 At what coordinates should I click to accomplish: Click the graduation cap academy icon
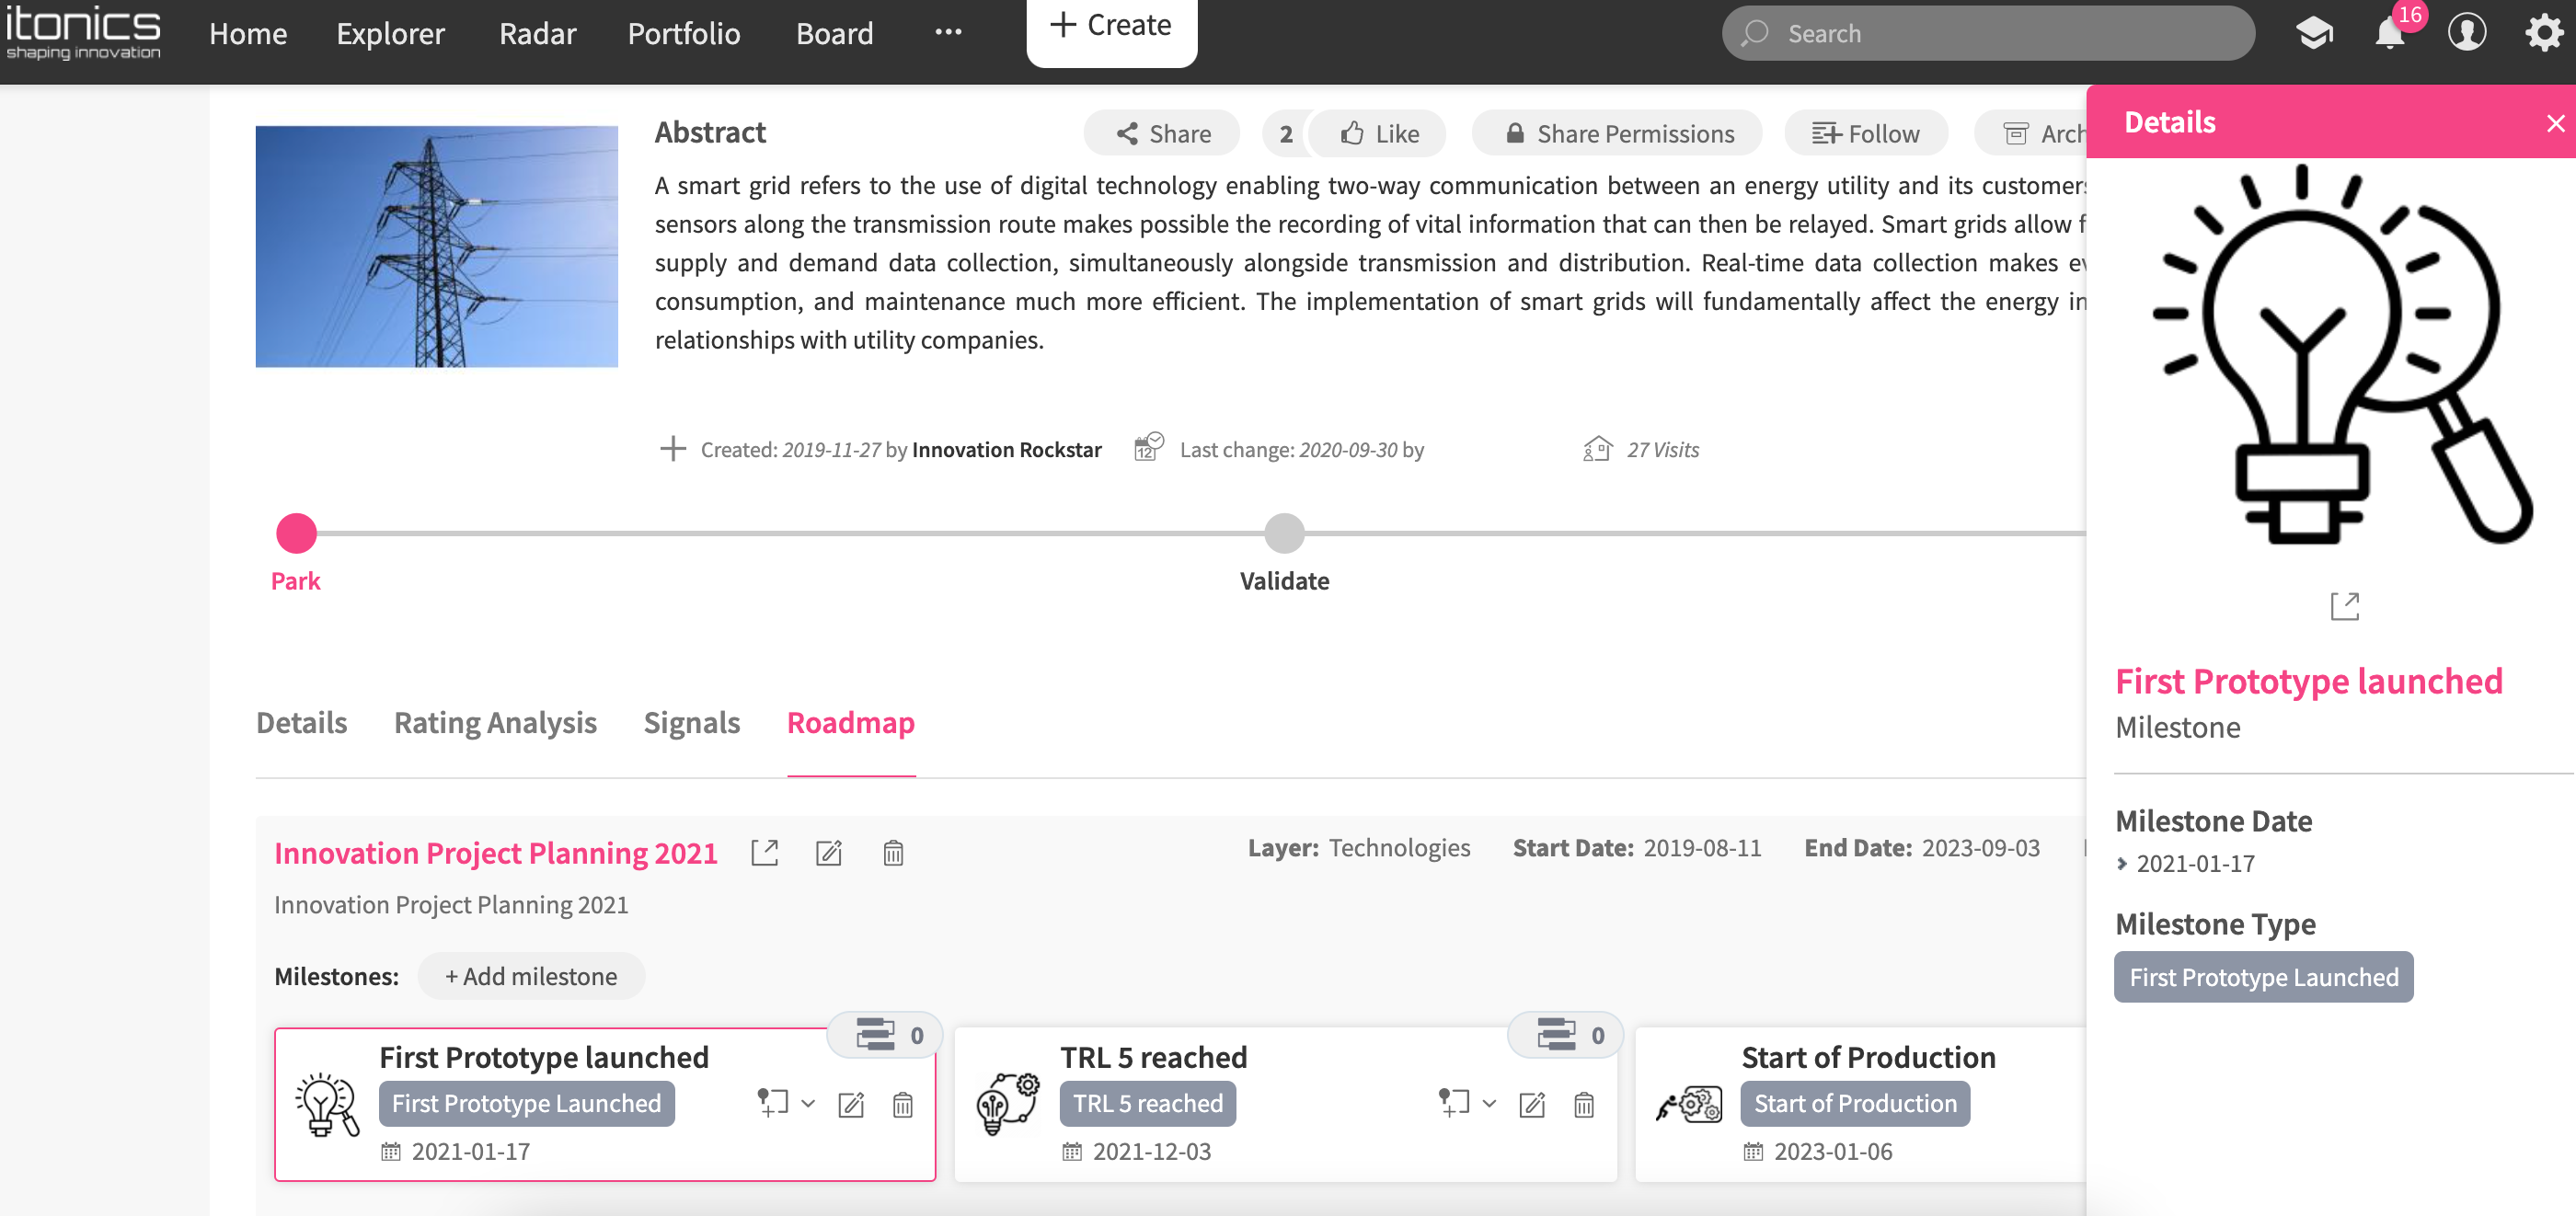(2313, 34)
